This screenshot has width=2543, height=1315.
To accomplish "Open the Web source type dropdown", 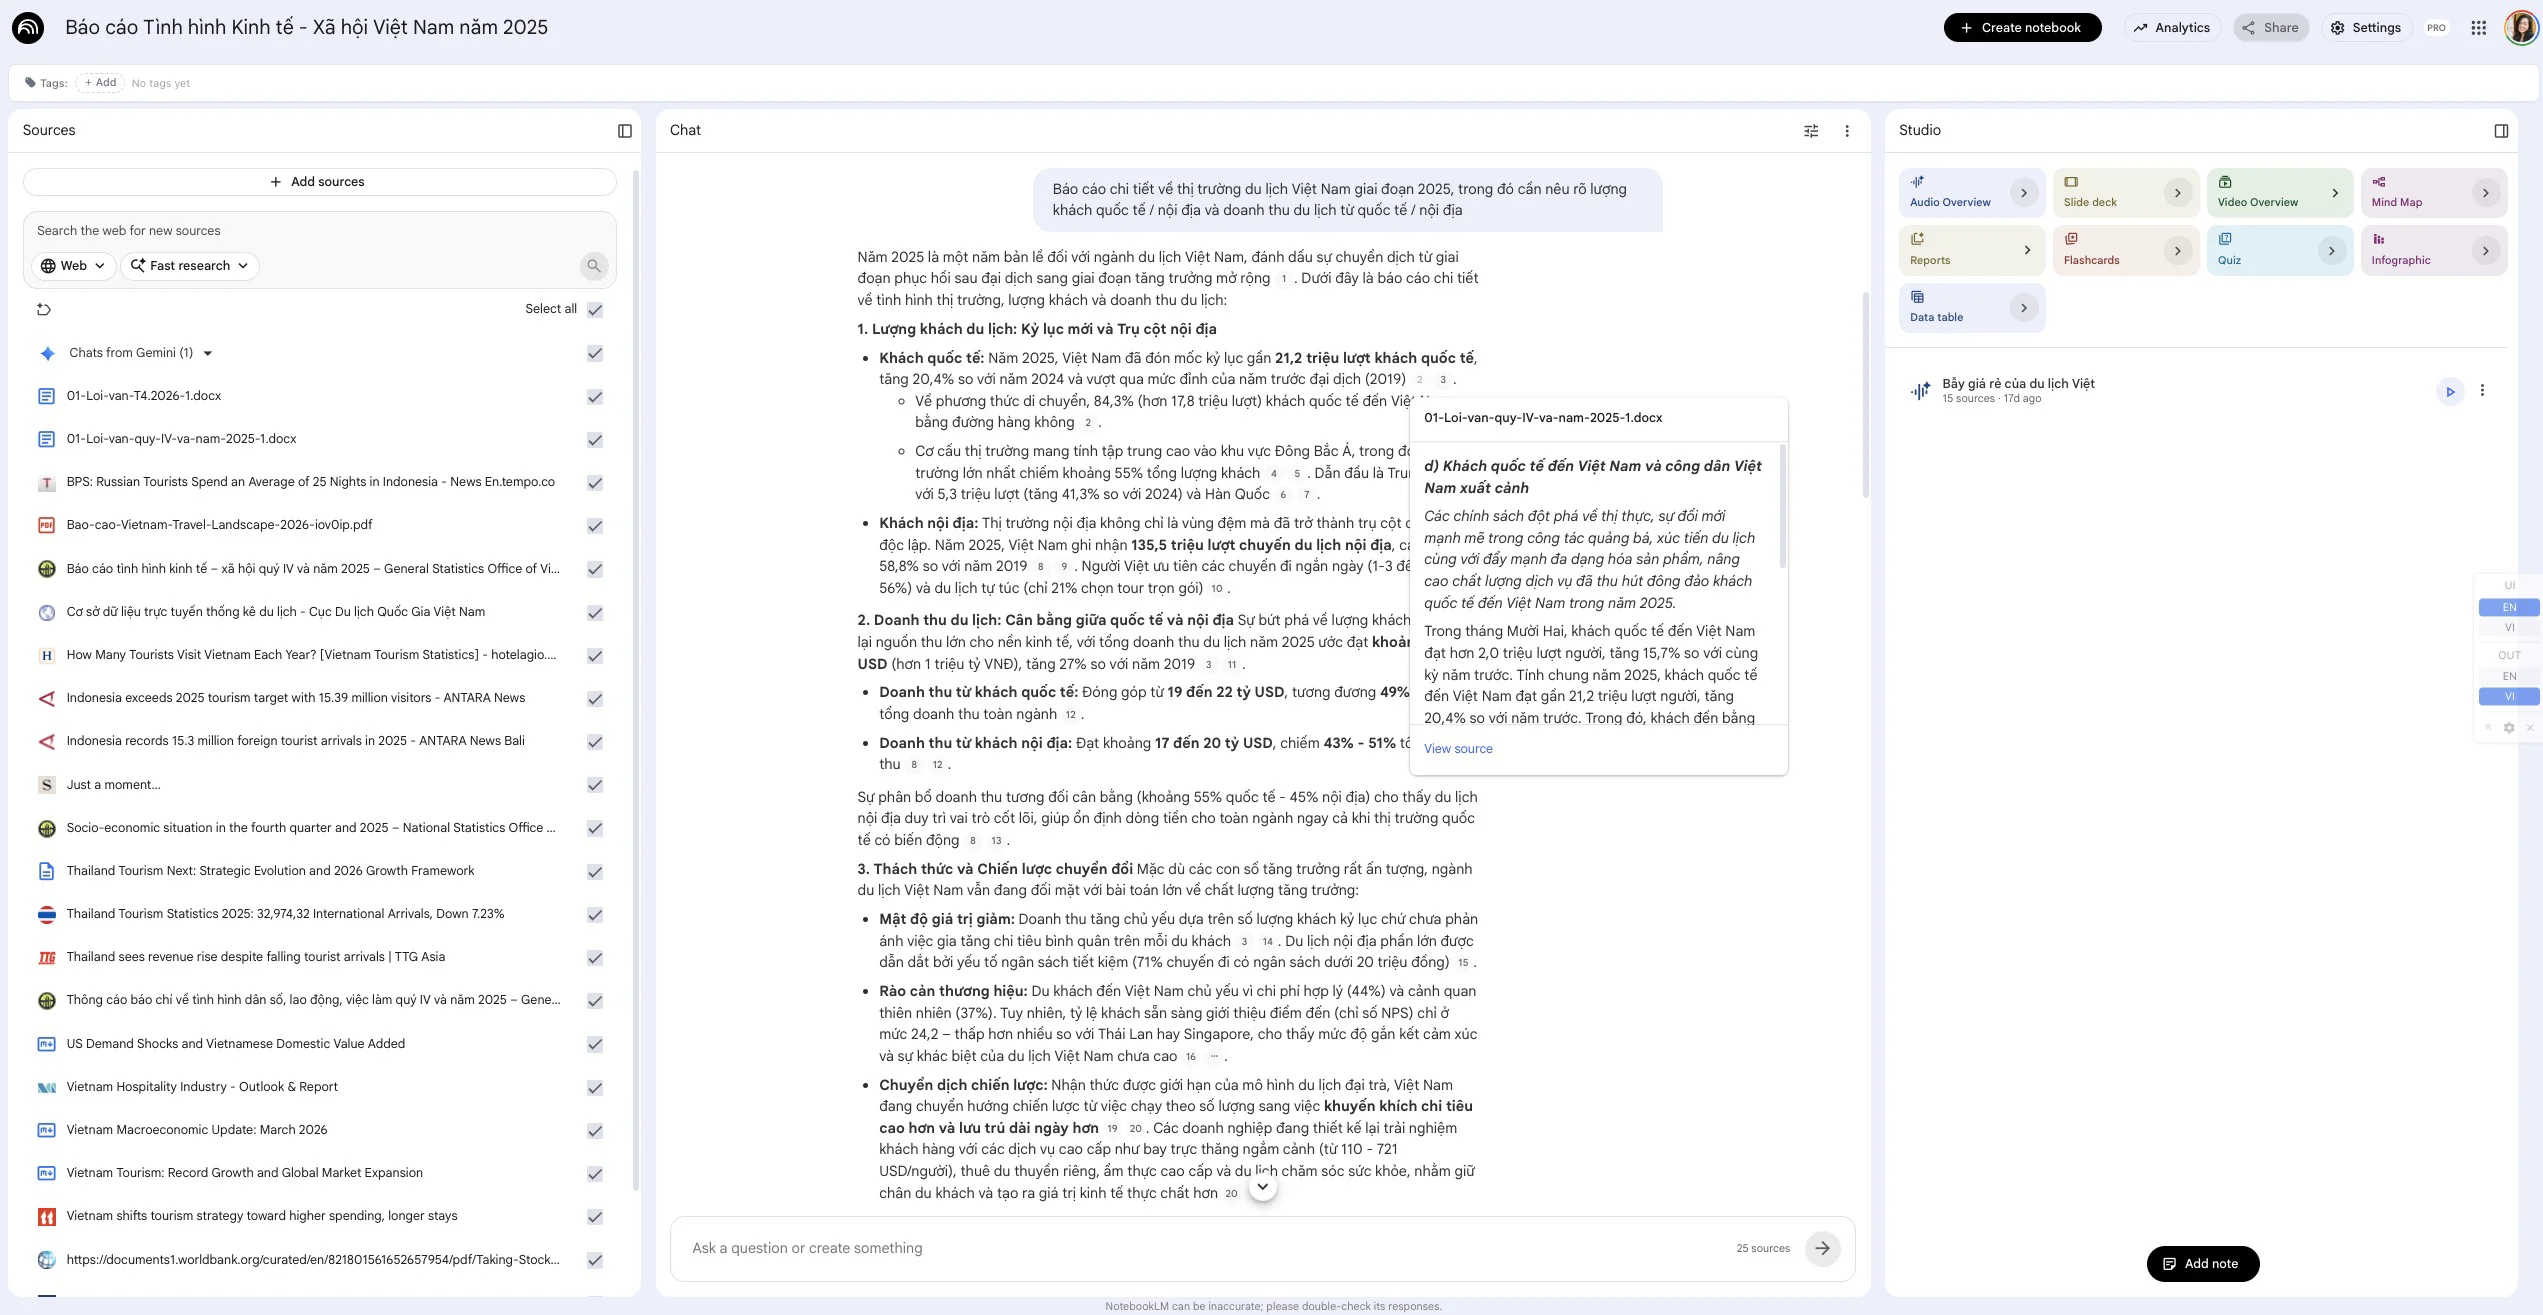I will (x=73, y=266).
